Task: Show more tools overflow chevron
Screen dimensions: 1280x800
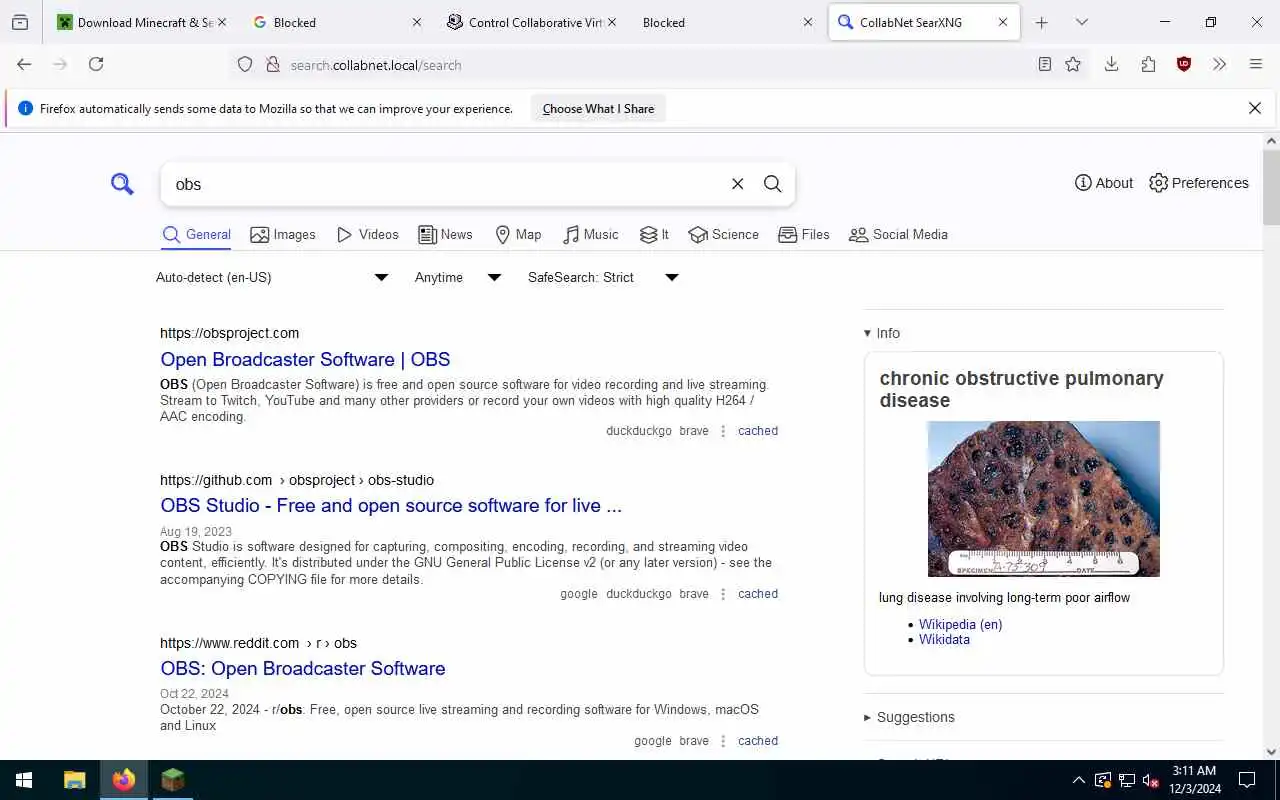Action: (1219, 64)
